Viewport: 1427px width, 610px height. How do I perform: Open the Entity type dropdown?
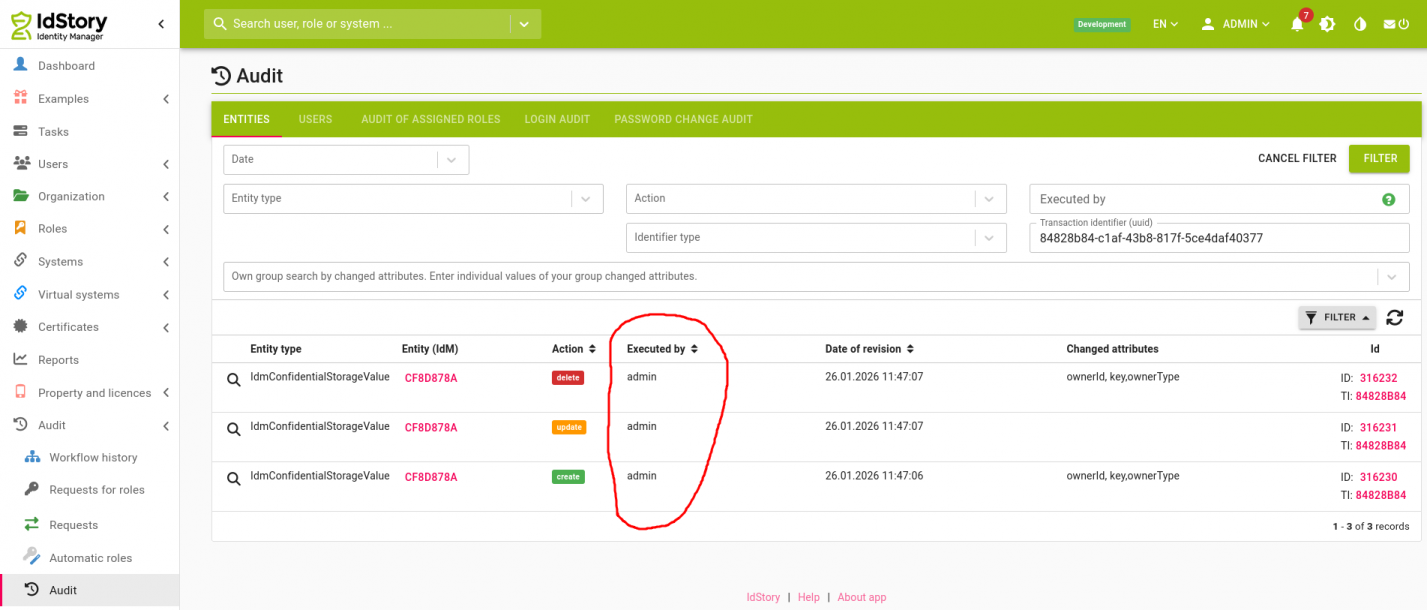pyautogui.click(x=412, y=199)
